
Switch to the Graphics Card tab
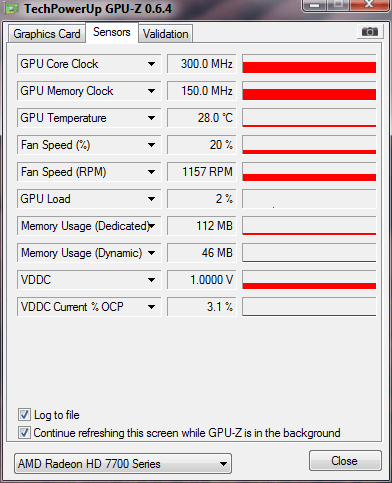coord(47,34)
